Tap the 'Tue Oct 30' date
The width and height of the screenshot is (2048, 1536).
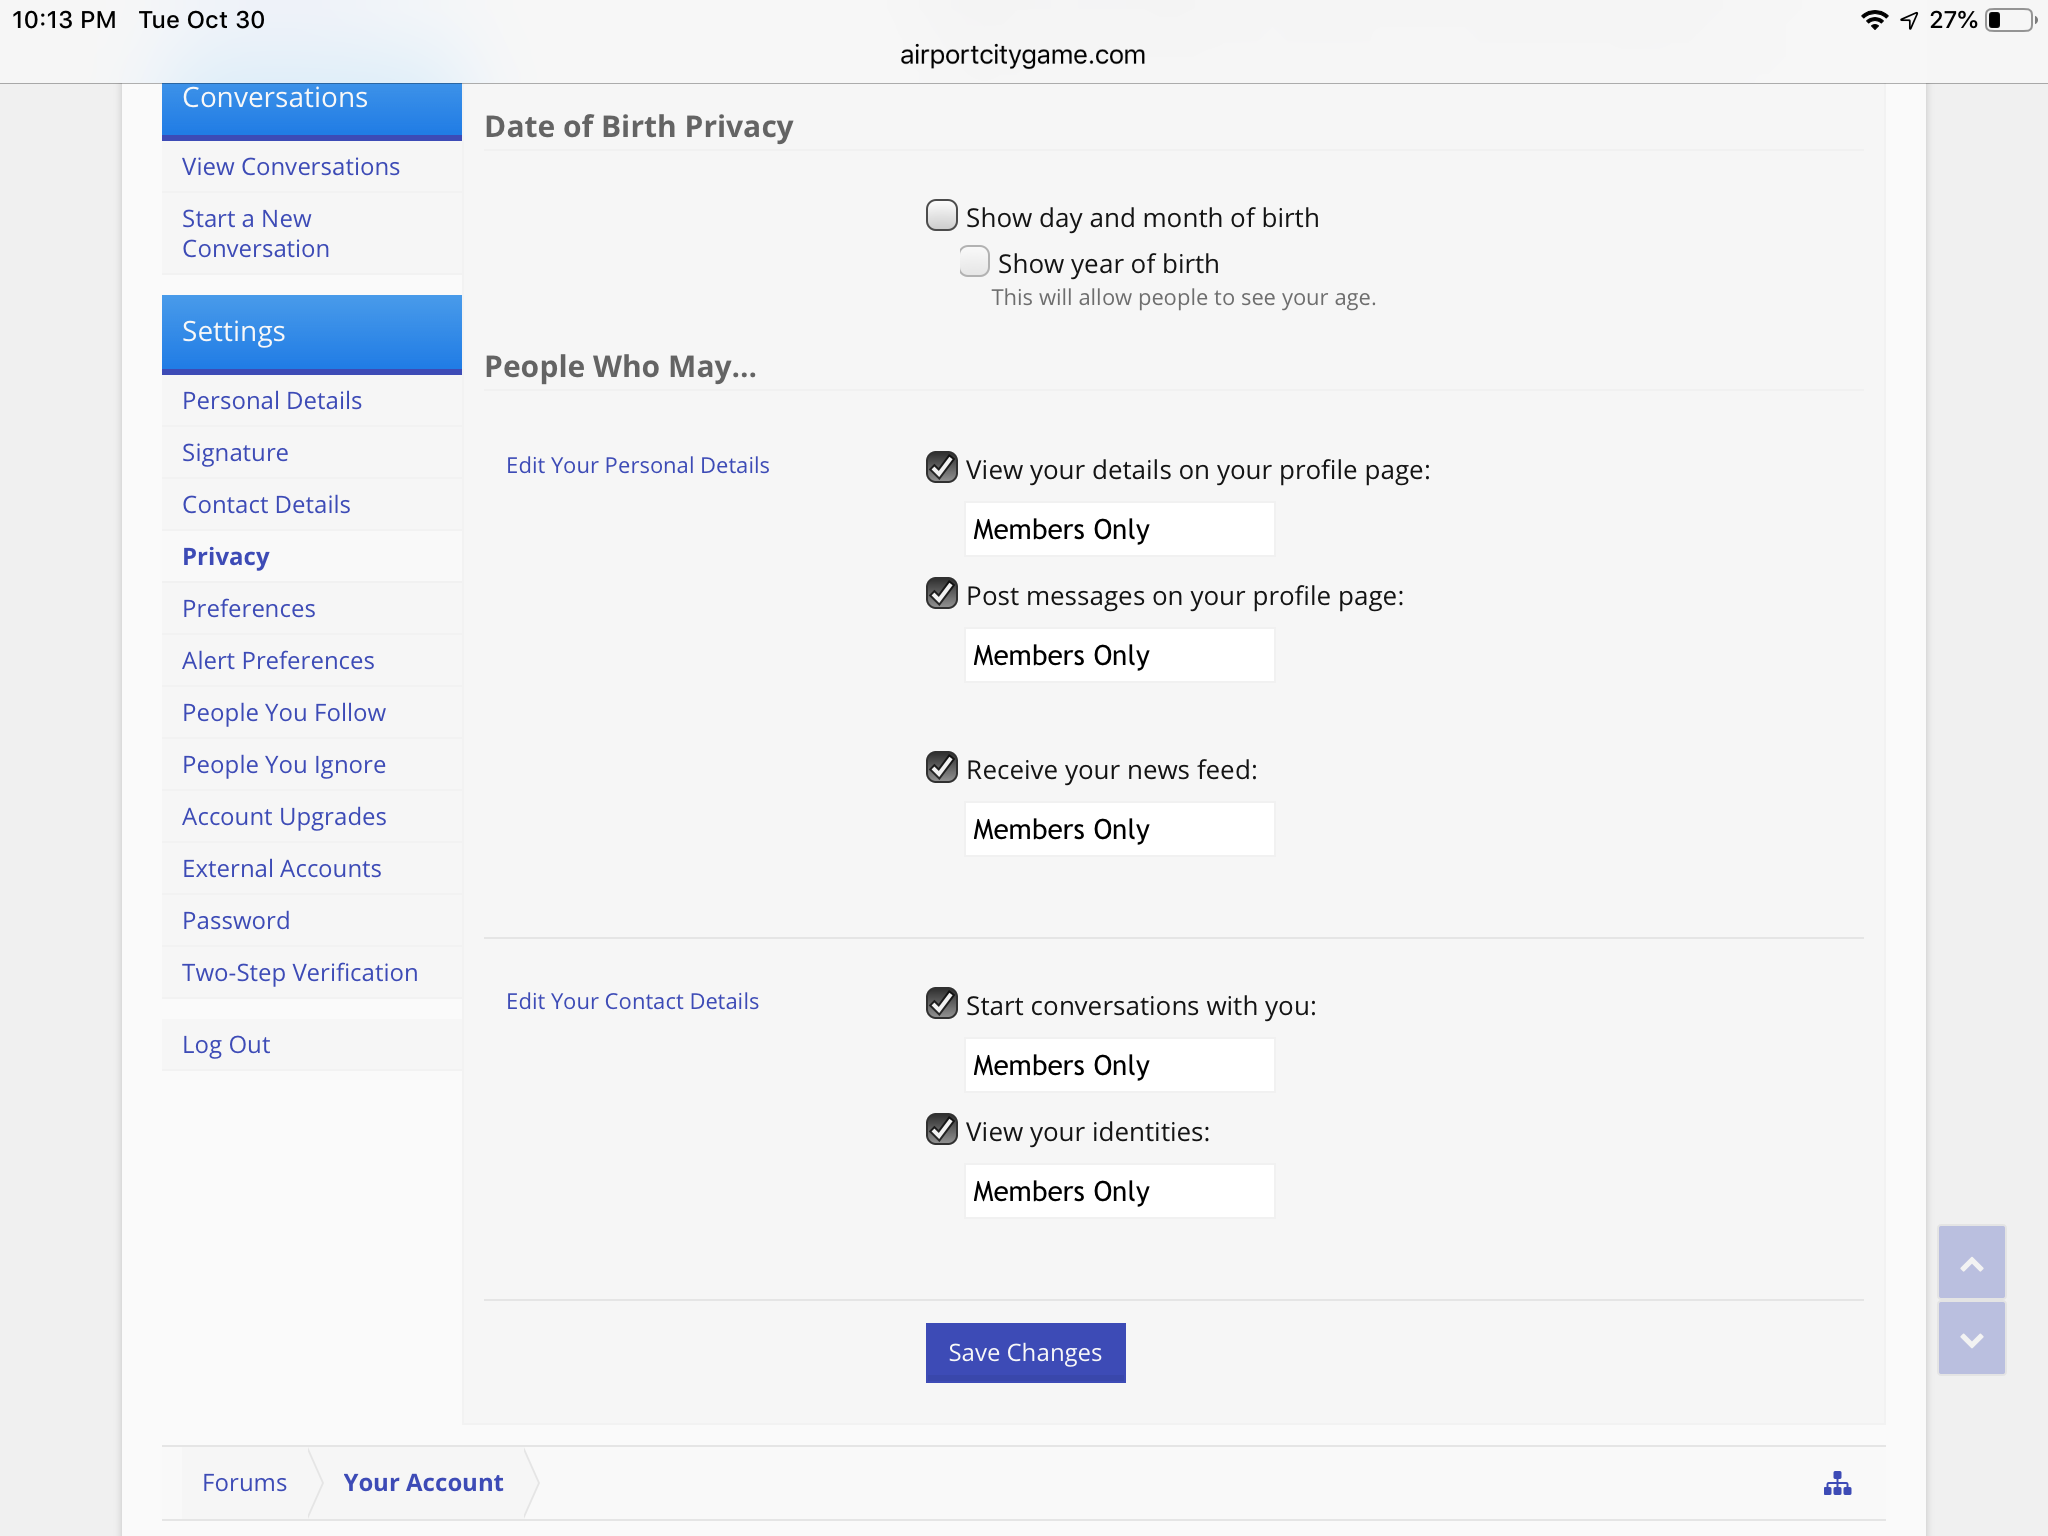[x=202, y=20]
